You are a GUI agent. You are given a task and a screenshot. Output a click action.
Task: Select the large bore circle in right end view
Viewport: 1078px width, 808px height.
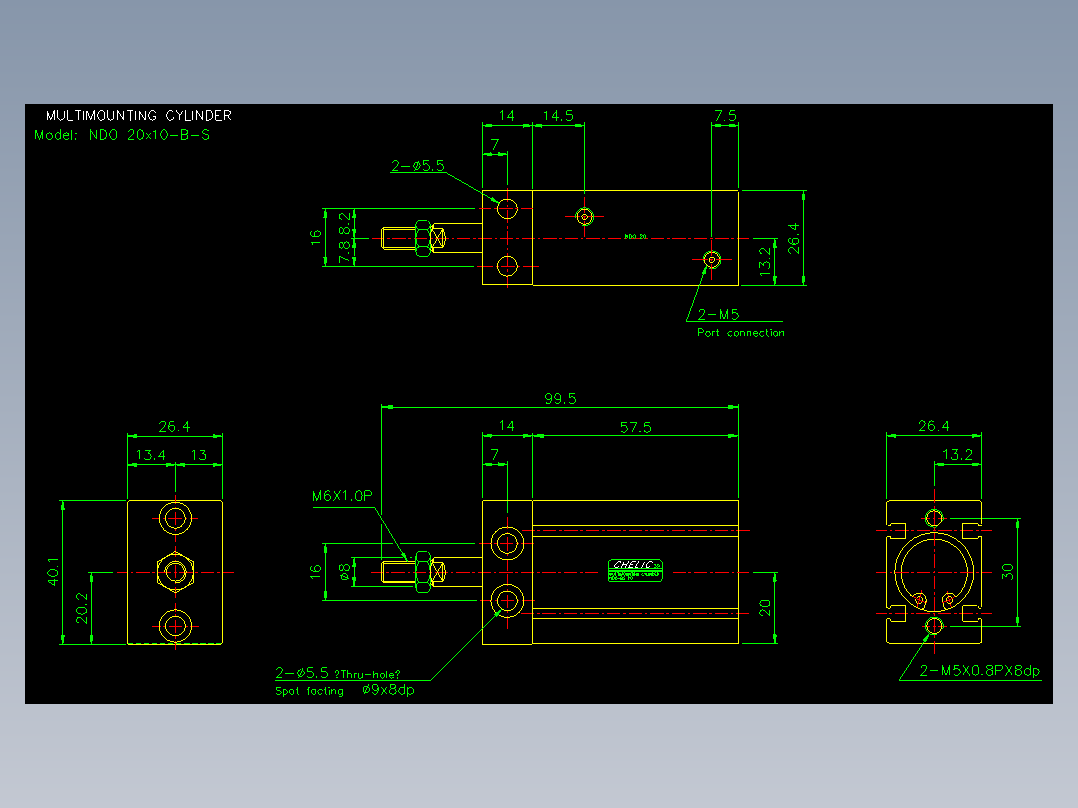[x=934, y=572]
